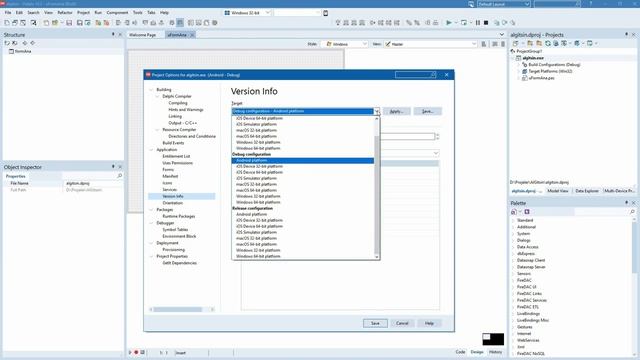This screenshot has height=360, width=640.
Task: Click the red record-macro icon in the status bar
Action: tap(136, 352)
